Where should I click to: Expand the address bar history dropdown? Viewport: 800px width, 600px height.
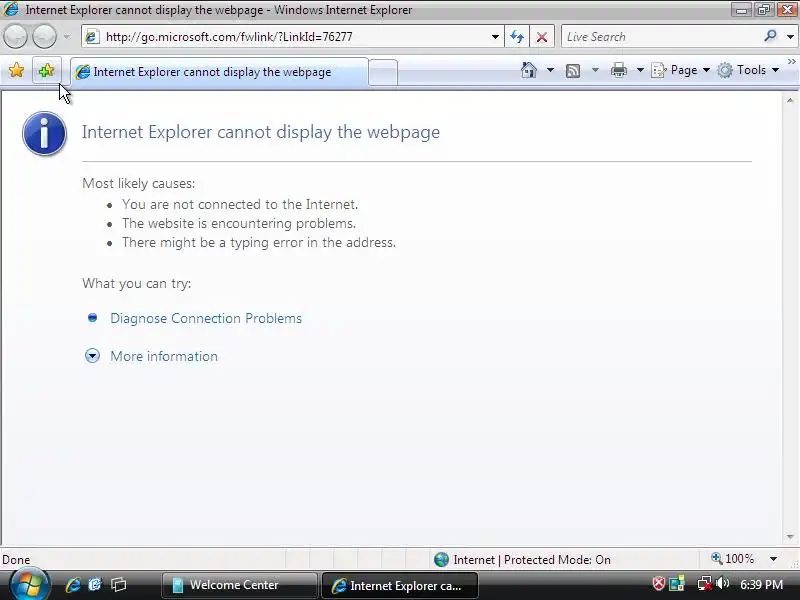coord(495,37)
